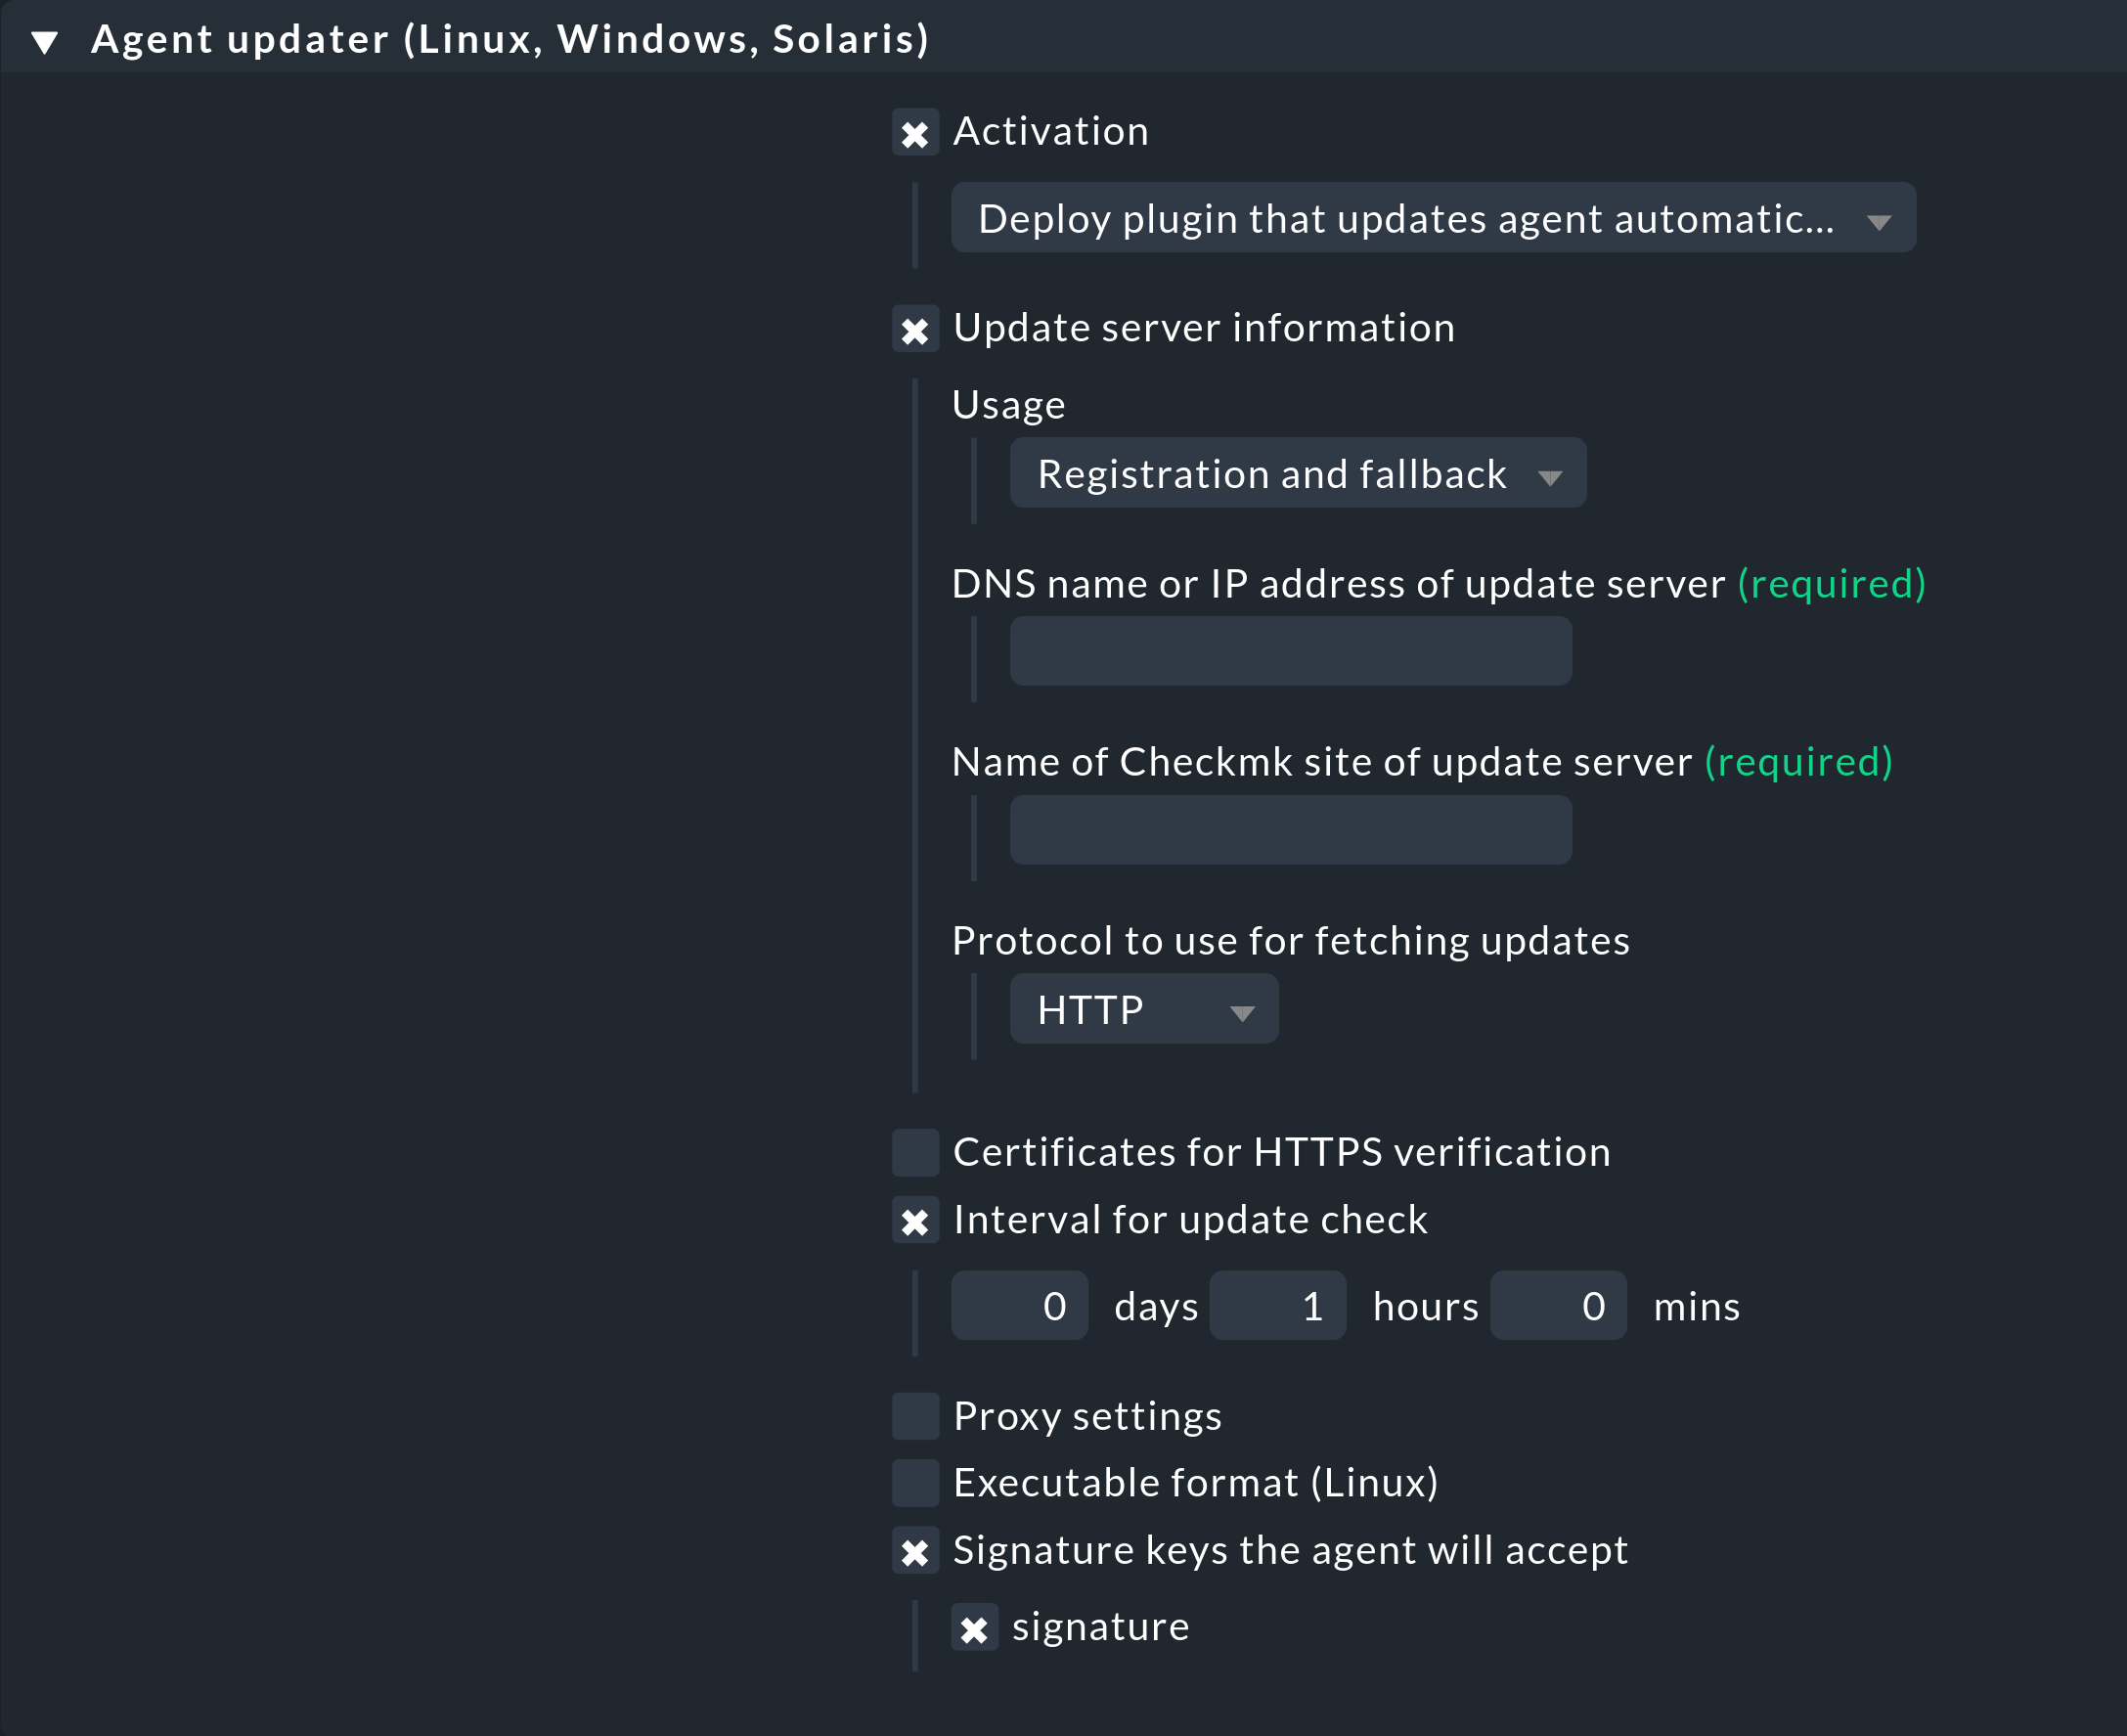This screenshot has width=2127, height=1736.
Task: Uncheck Update server information checkbox
Action: [x=915, y=330]
